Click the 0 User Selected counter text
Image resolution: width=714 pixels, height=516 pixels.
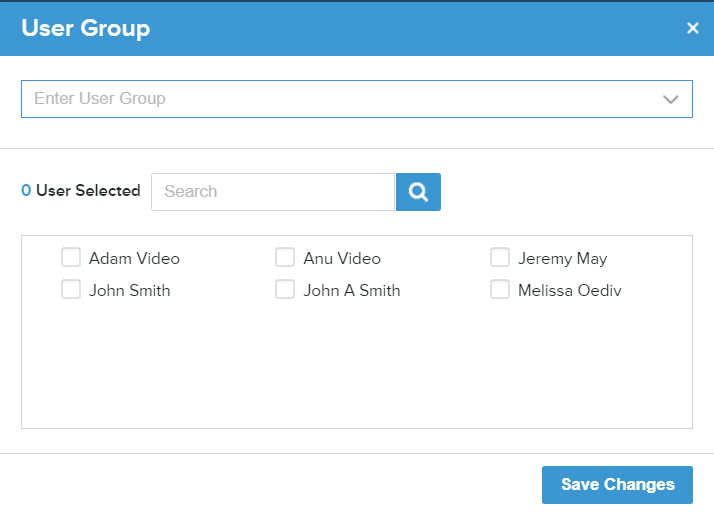81,191
